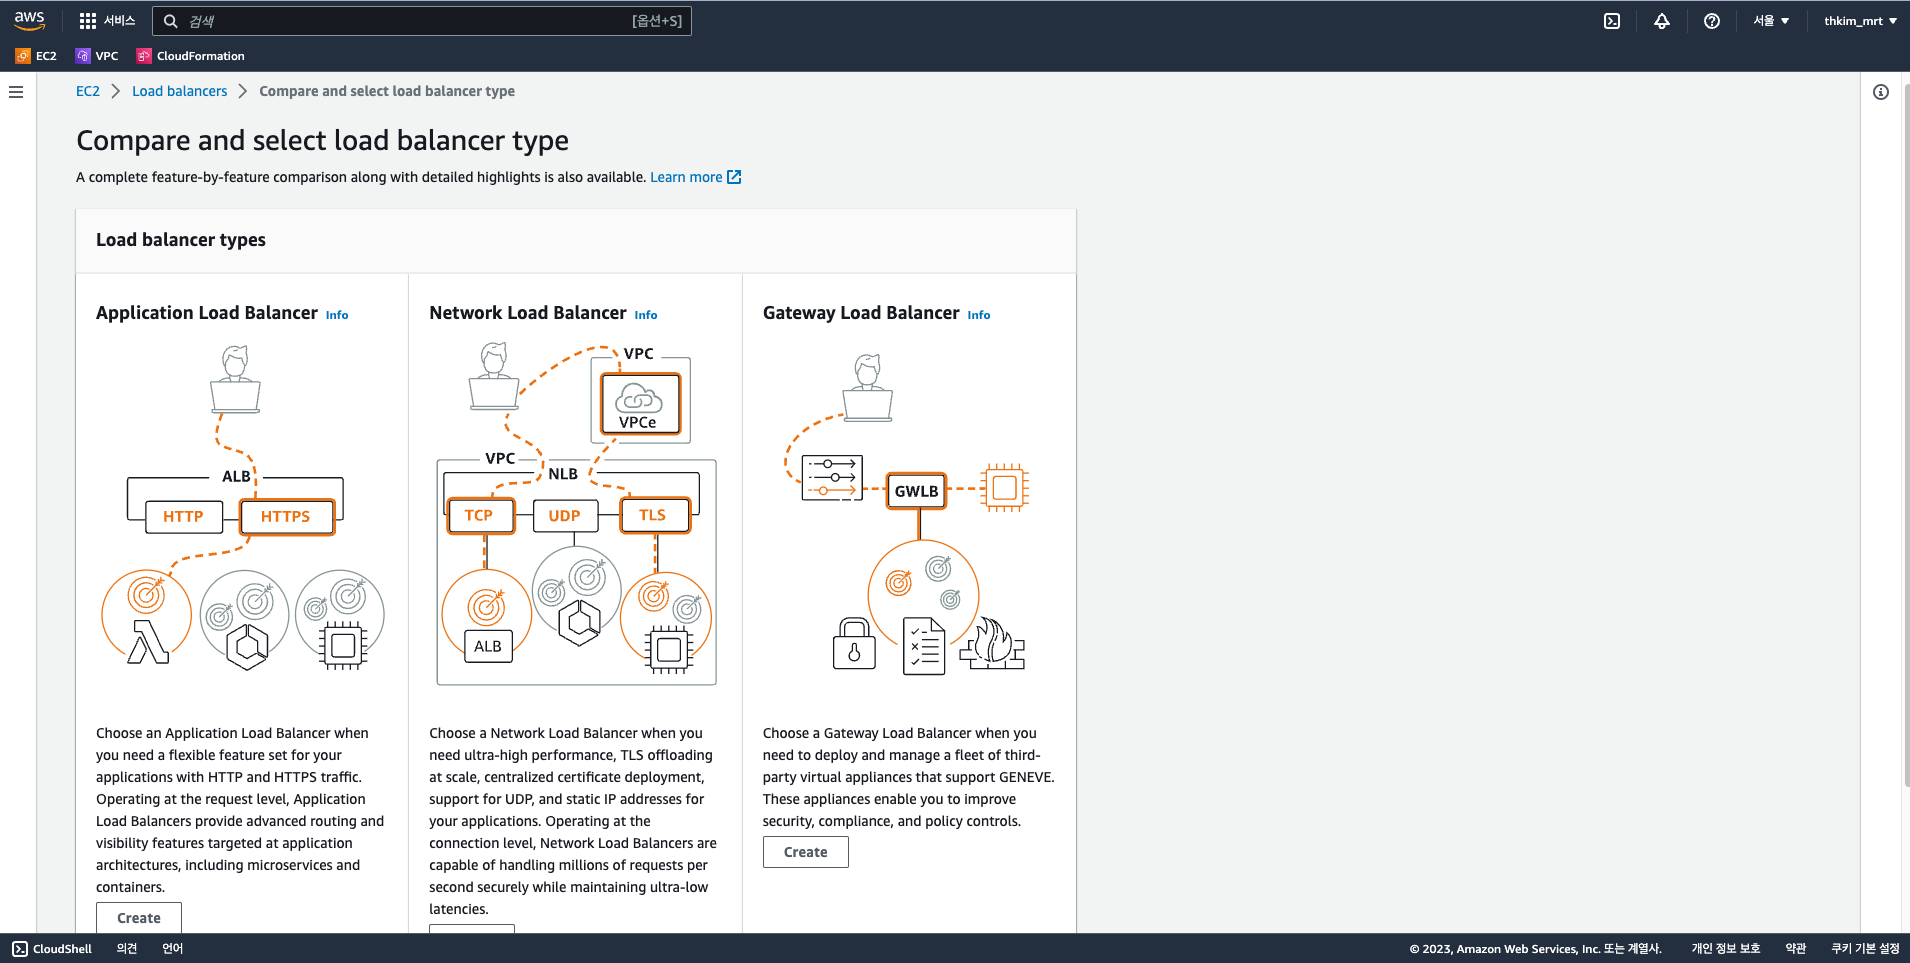Open Network Load Balancer Info link
This screenshot has height=963, width=1910.
click(x=646, y=315)
